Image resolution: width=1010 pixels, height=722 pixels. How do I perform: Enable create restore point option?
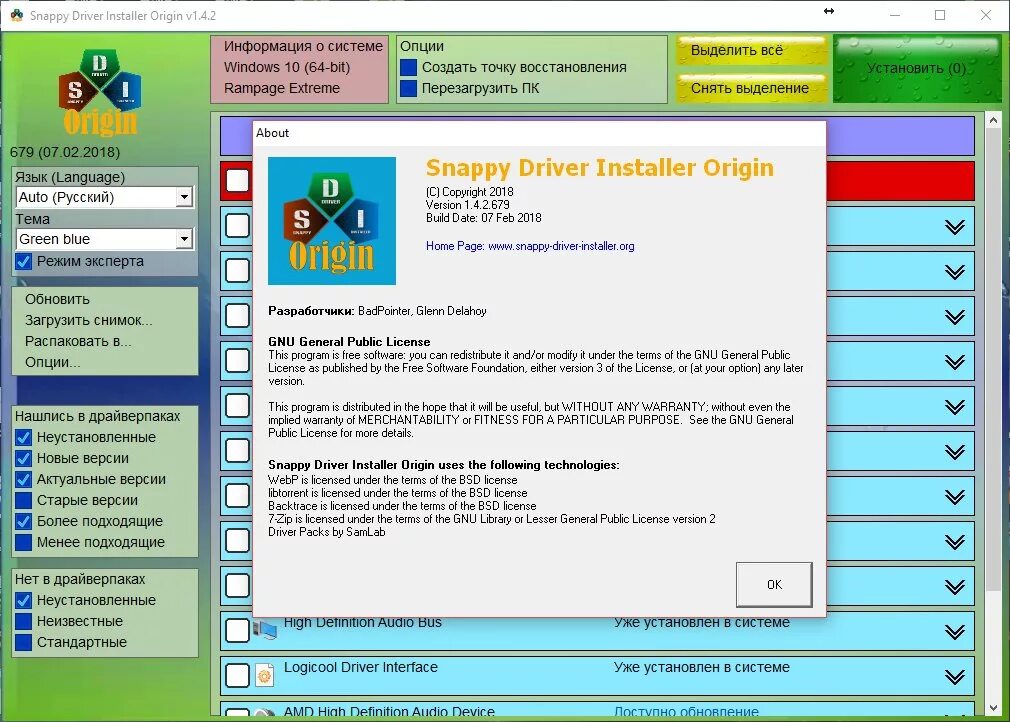[x=408, y=68]
